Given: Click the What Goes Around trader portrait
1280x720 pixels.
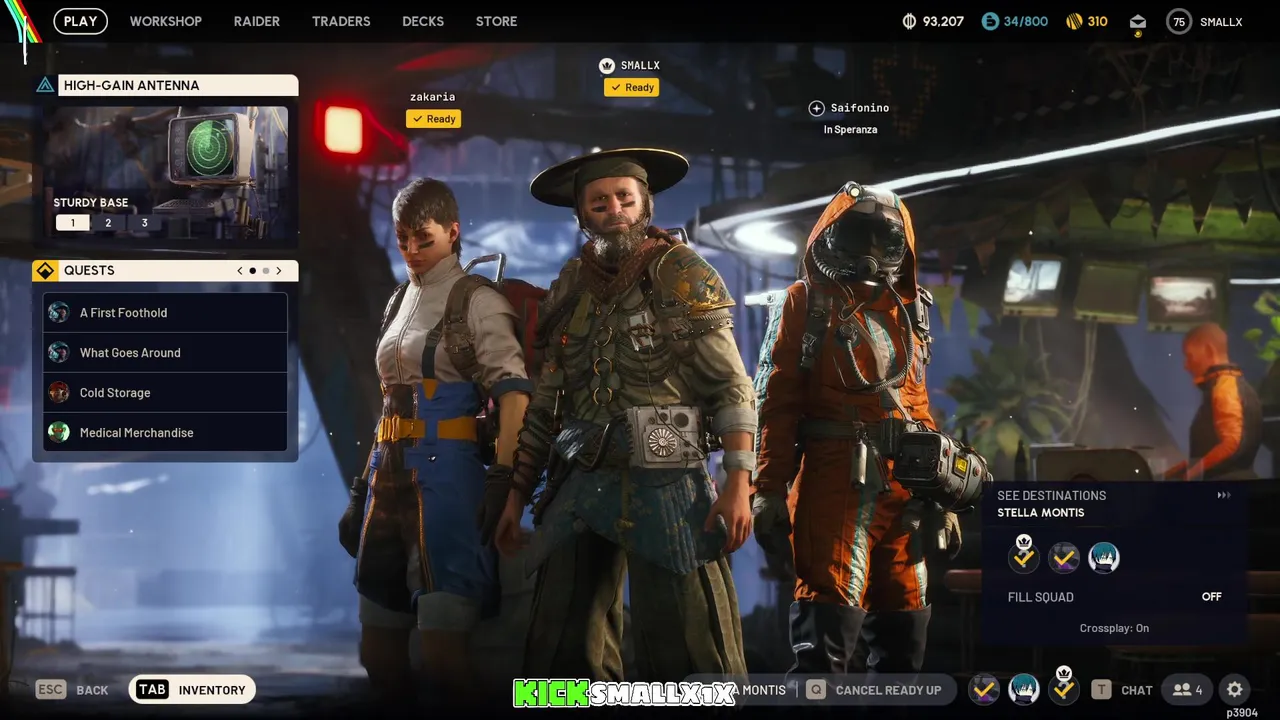Looking at the screenshot, I should 59,353.
